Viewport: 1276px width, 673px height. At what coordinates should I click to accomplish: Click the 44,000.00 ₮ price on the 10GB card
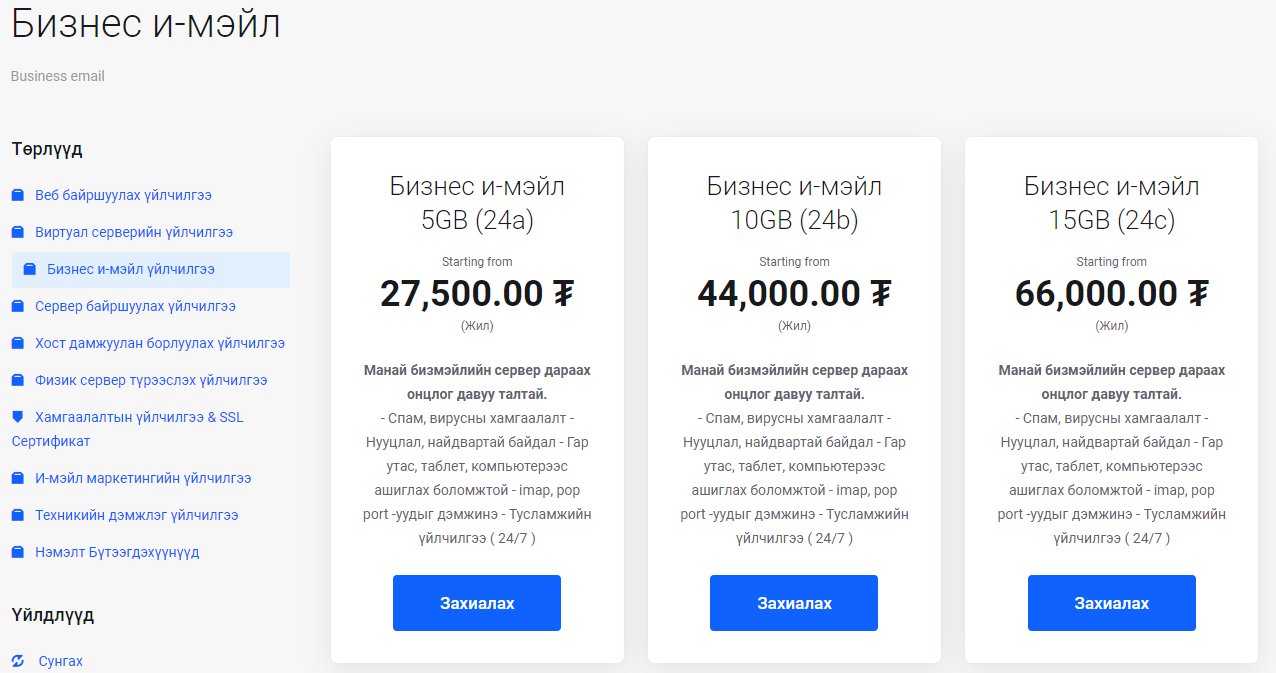(x=794, y=293)
